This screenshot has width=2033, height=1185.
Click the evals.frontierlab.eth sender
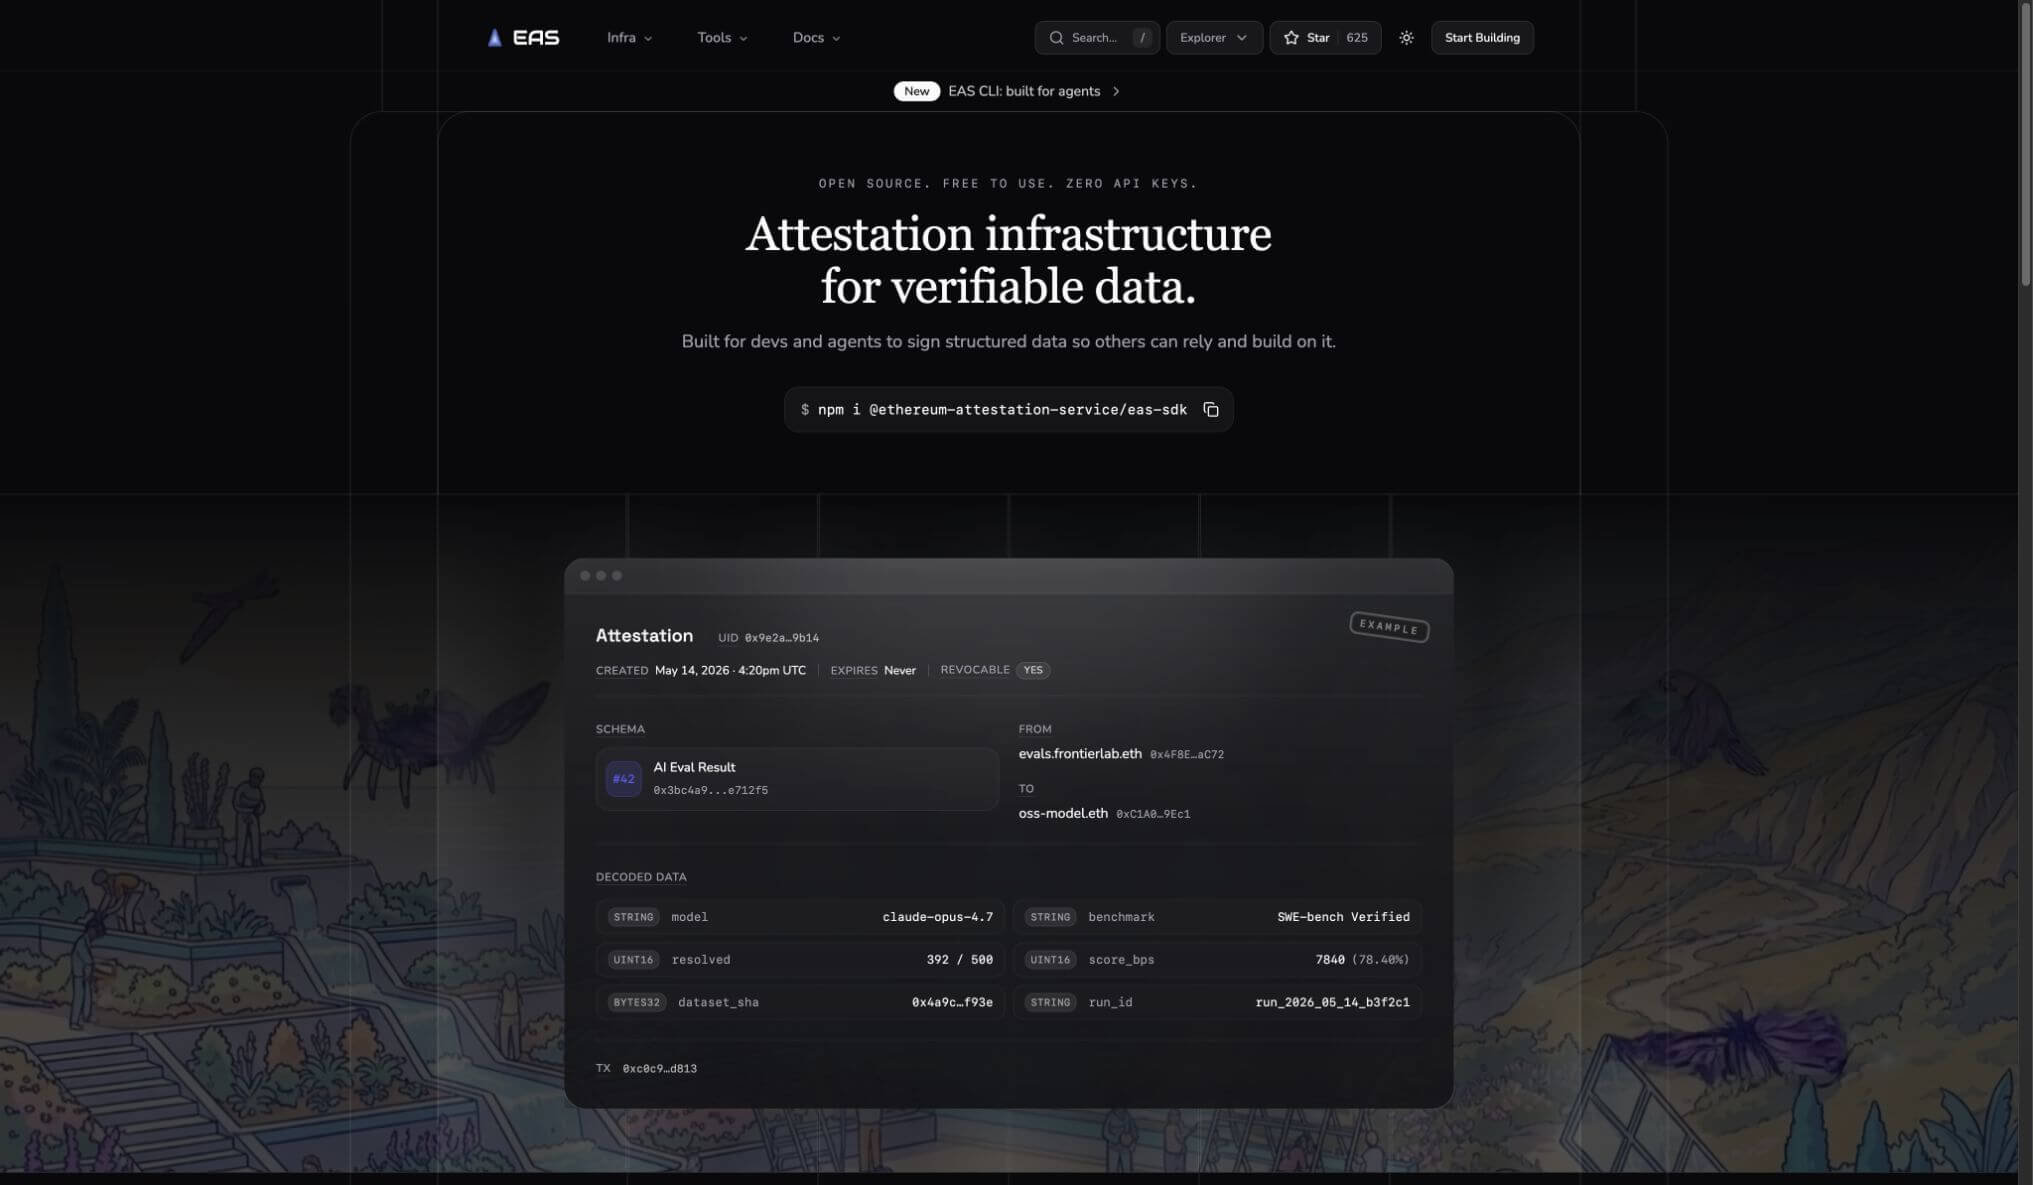(x=1080, y=754)
